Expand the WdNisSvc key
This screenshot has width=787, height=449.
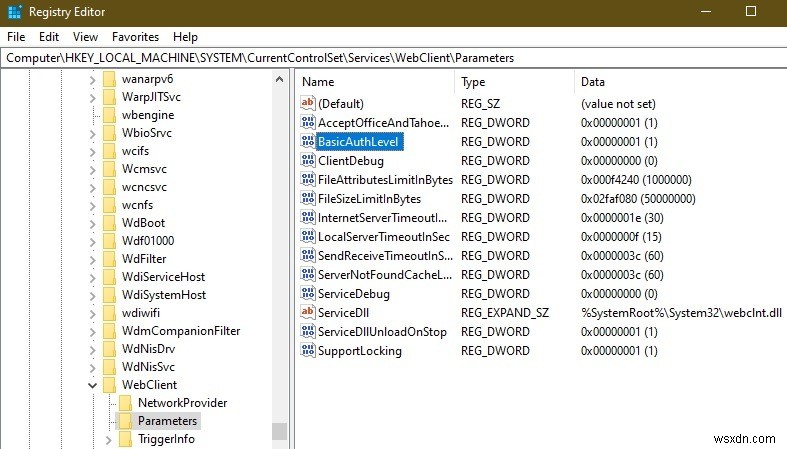[92, 367]
